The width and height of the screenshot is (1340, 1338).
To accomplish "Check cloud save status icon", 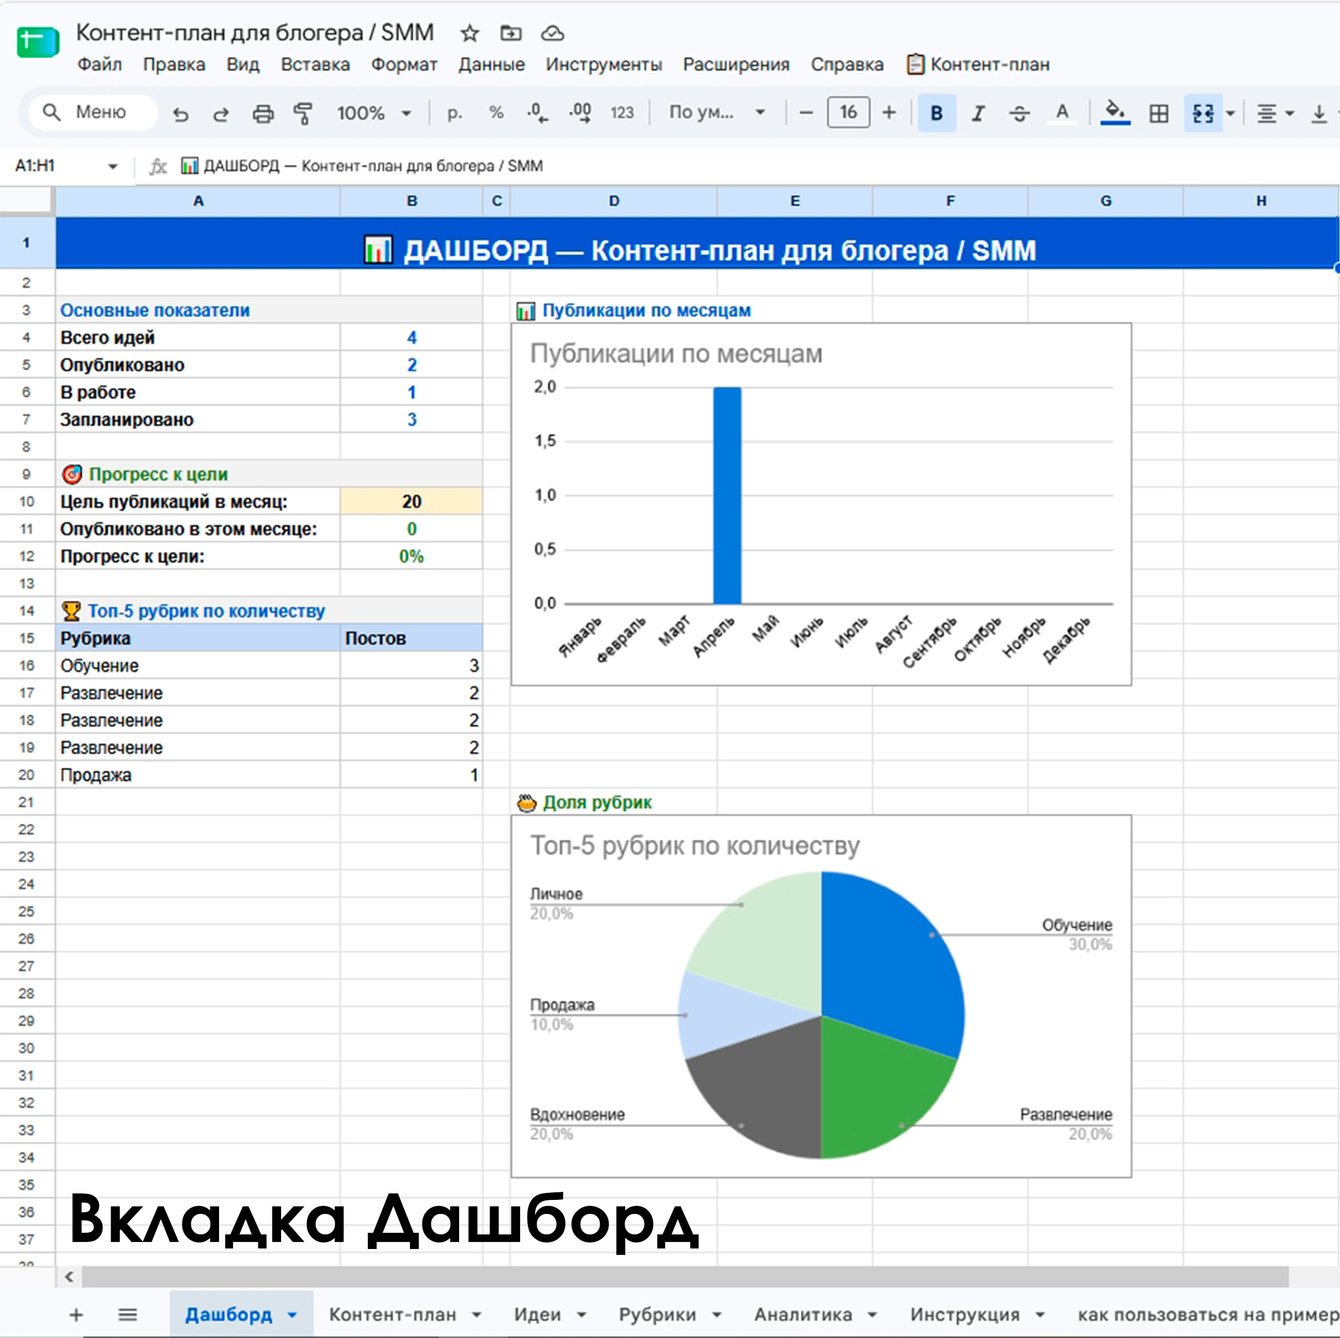I will coord(552,33).
